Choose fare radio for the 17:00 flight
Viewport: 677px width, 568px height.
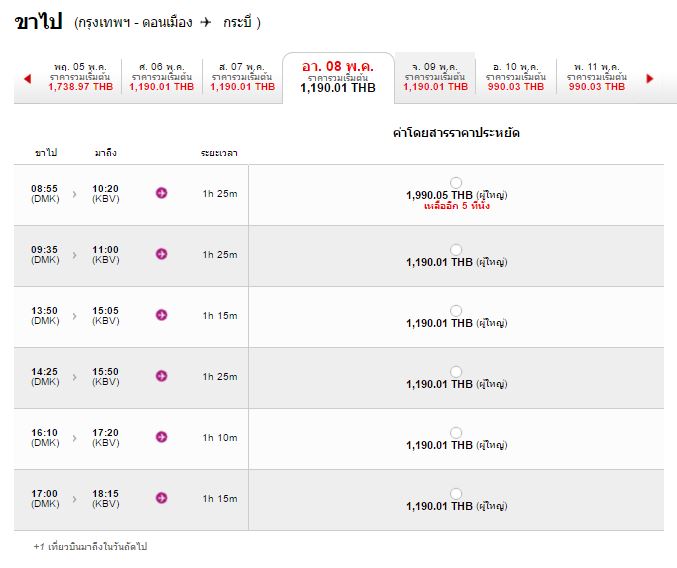[456, 493]
